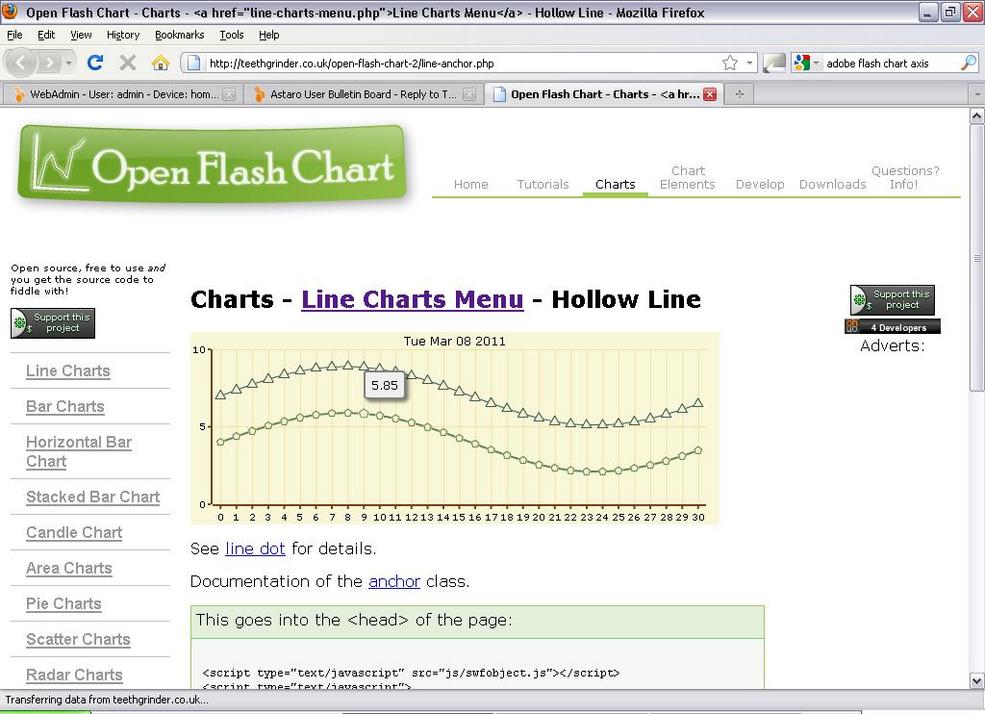Click the search magnifier icon

pos(969,63)
